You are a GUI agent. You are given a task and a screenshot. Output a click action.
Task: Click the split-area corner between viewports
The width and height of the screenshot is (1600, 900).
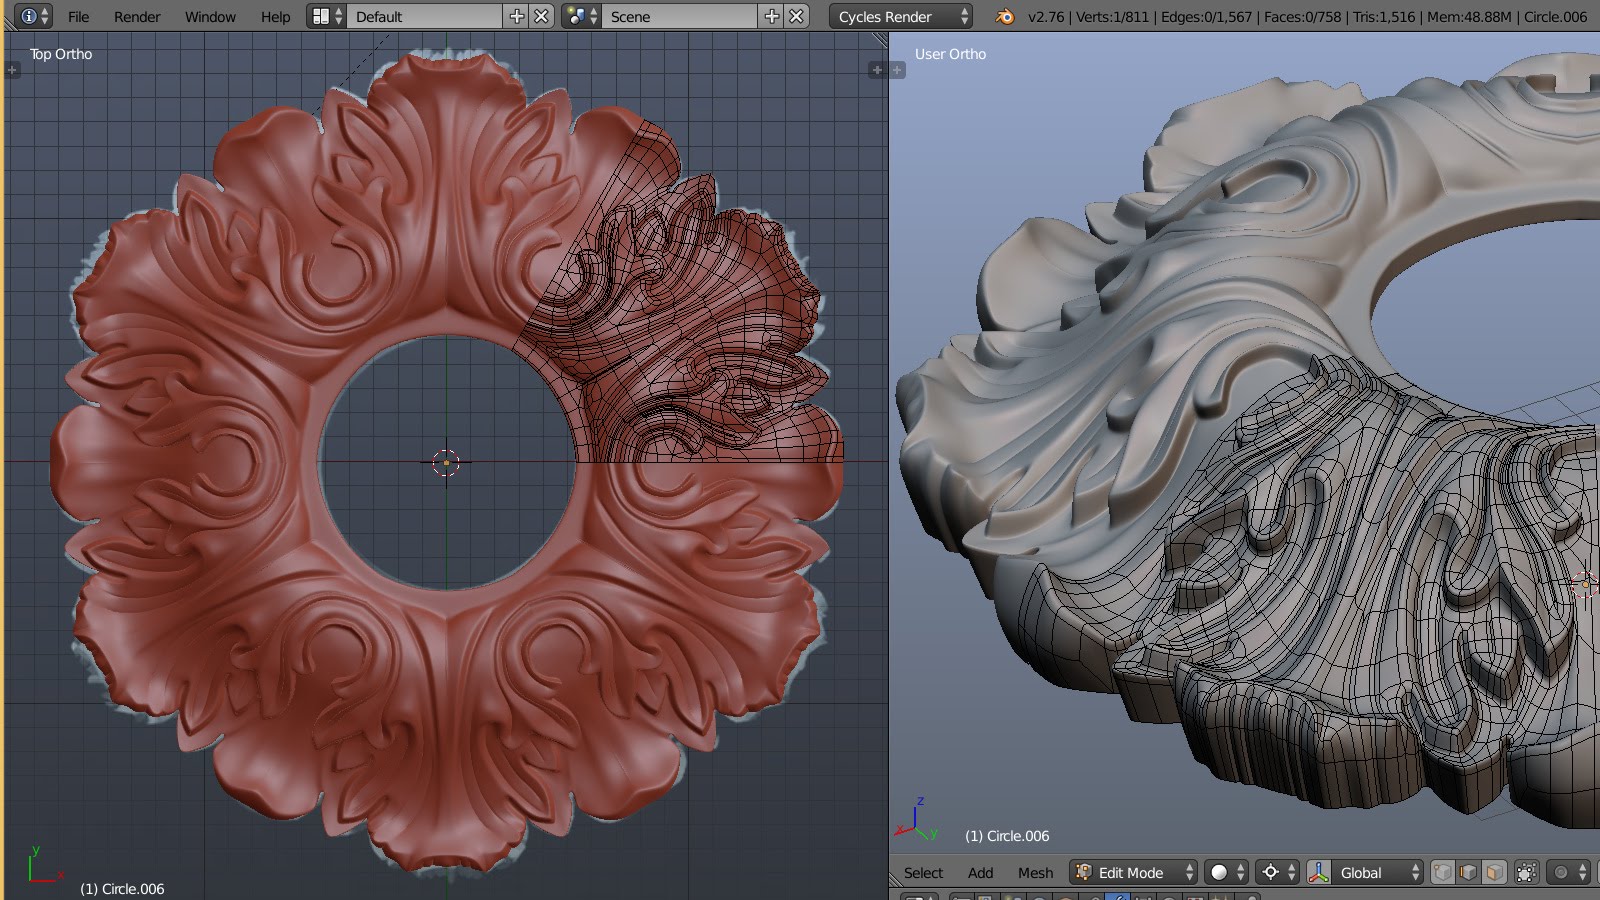[x=880, y=41]
